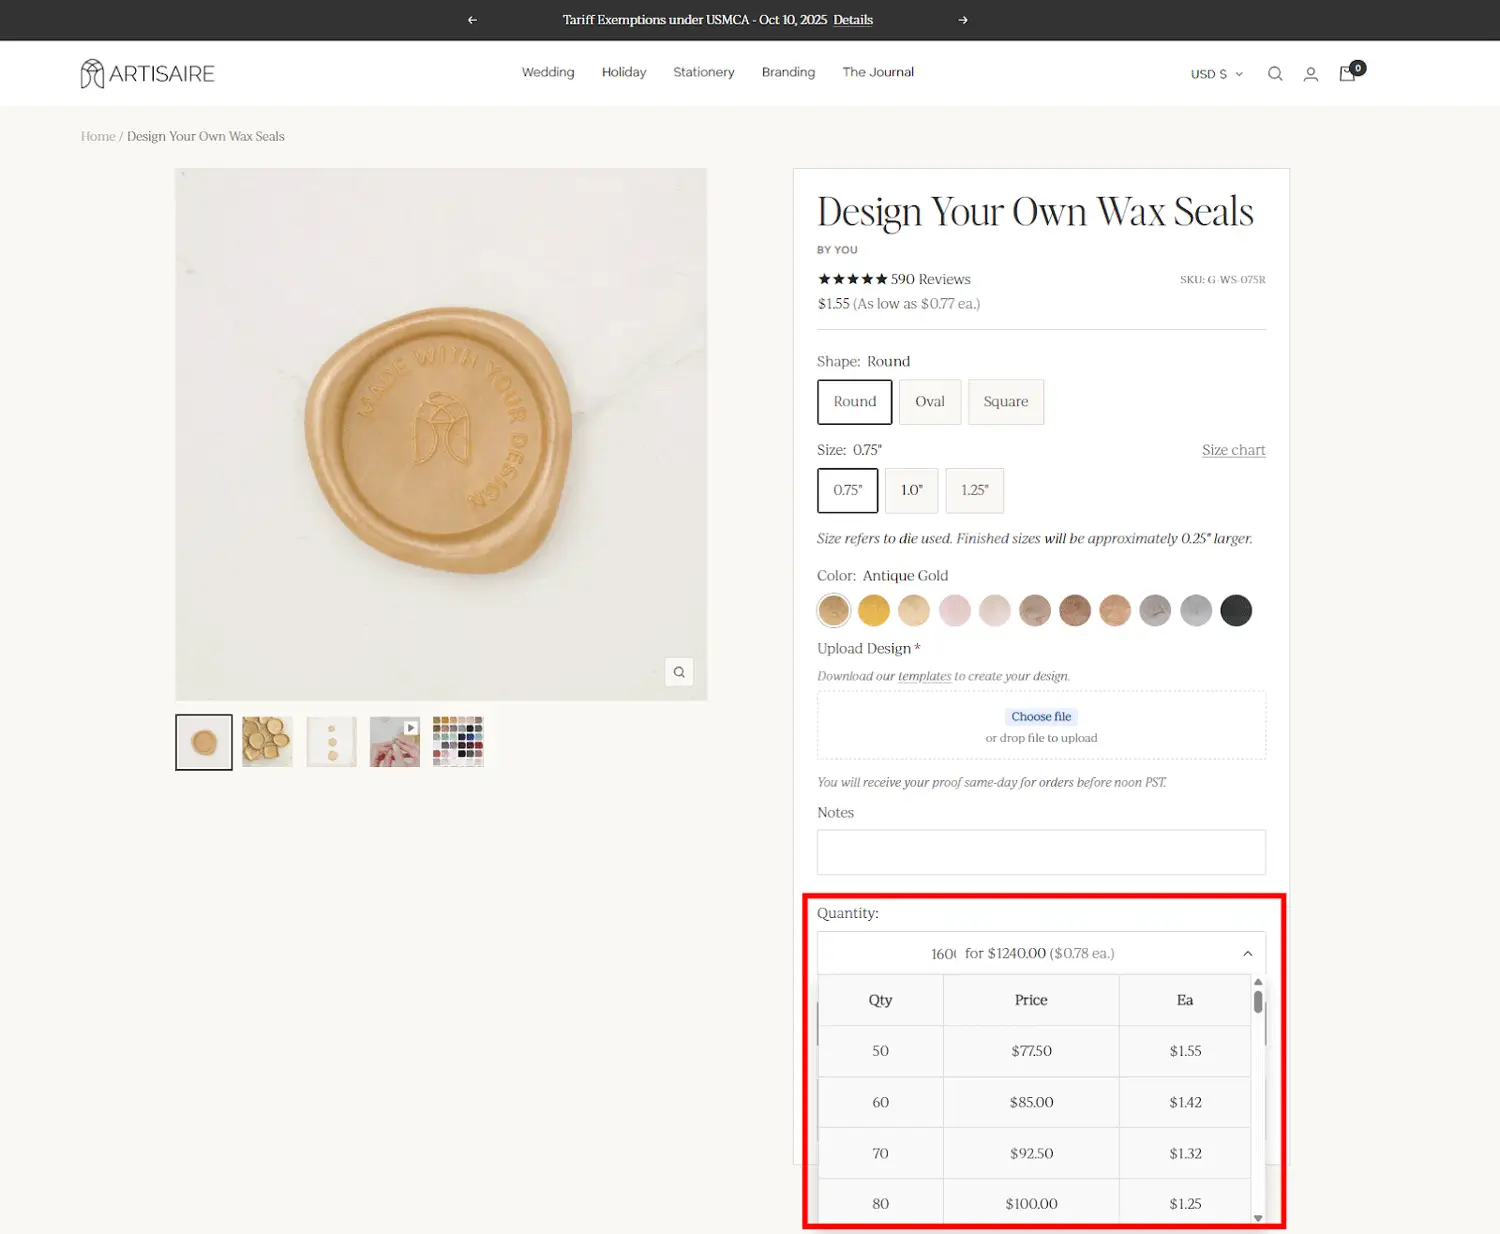
Task: Zoom product image with magnifier button
Action: (x=679, y=672)
